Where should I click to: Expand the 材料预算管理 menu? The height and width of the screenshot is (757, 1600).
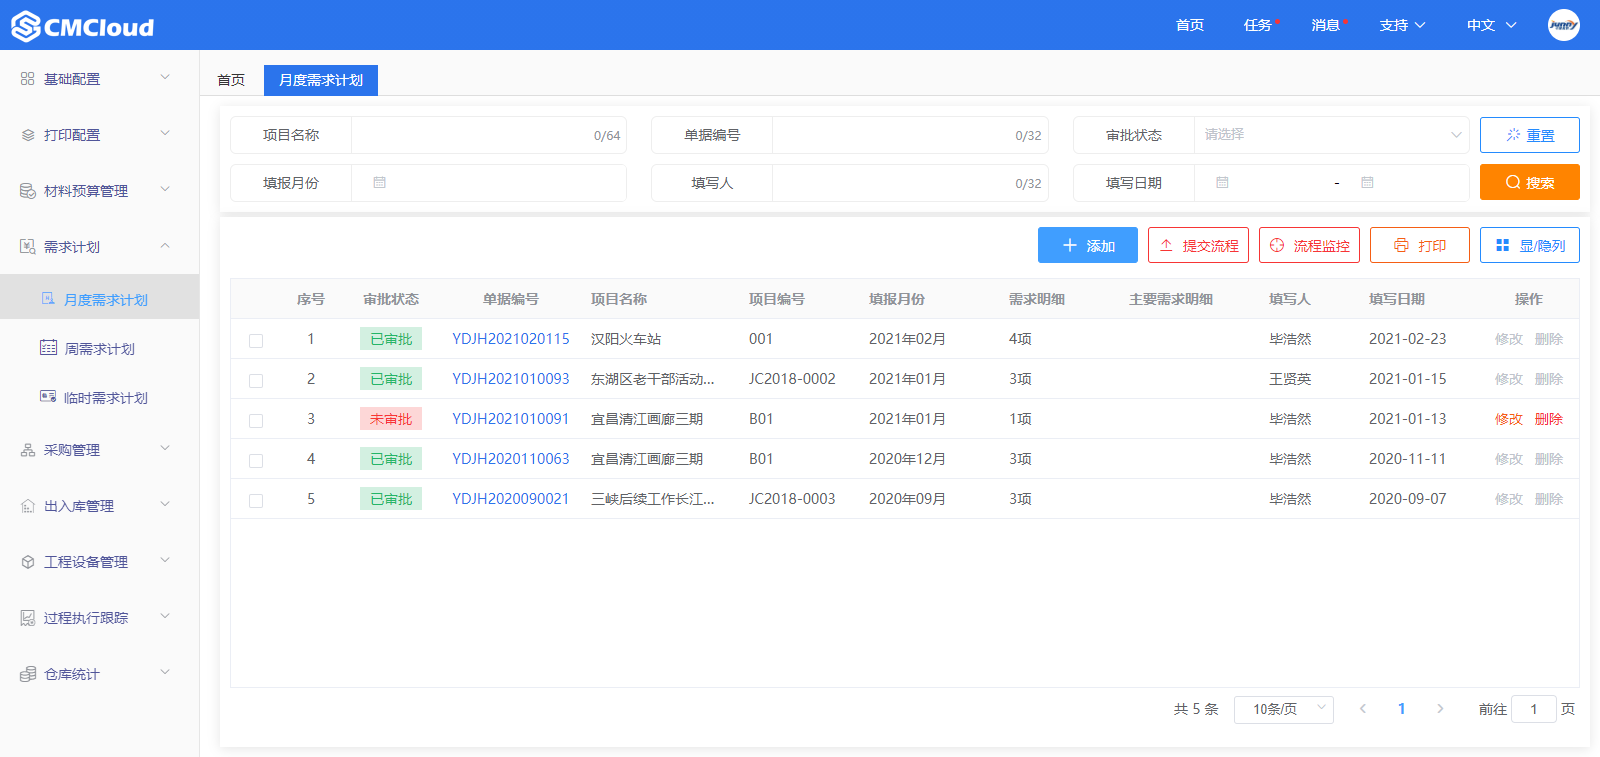[x=165, y=189]
